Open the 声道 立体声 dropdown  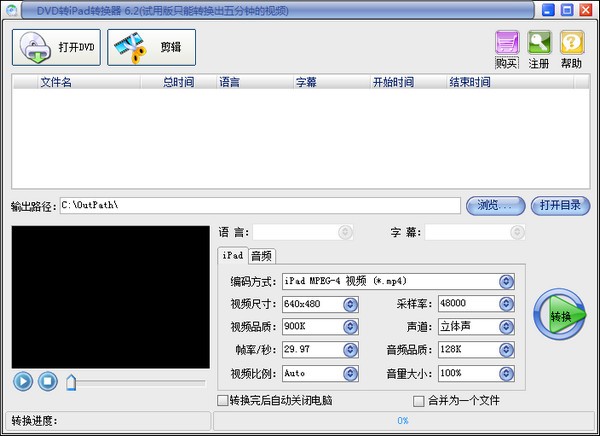(x=506, y=327)
